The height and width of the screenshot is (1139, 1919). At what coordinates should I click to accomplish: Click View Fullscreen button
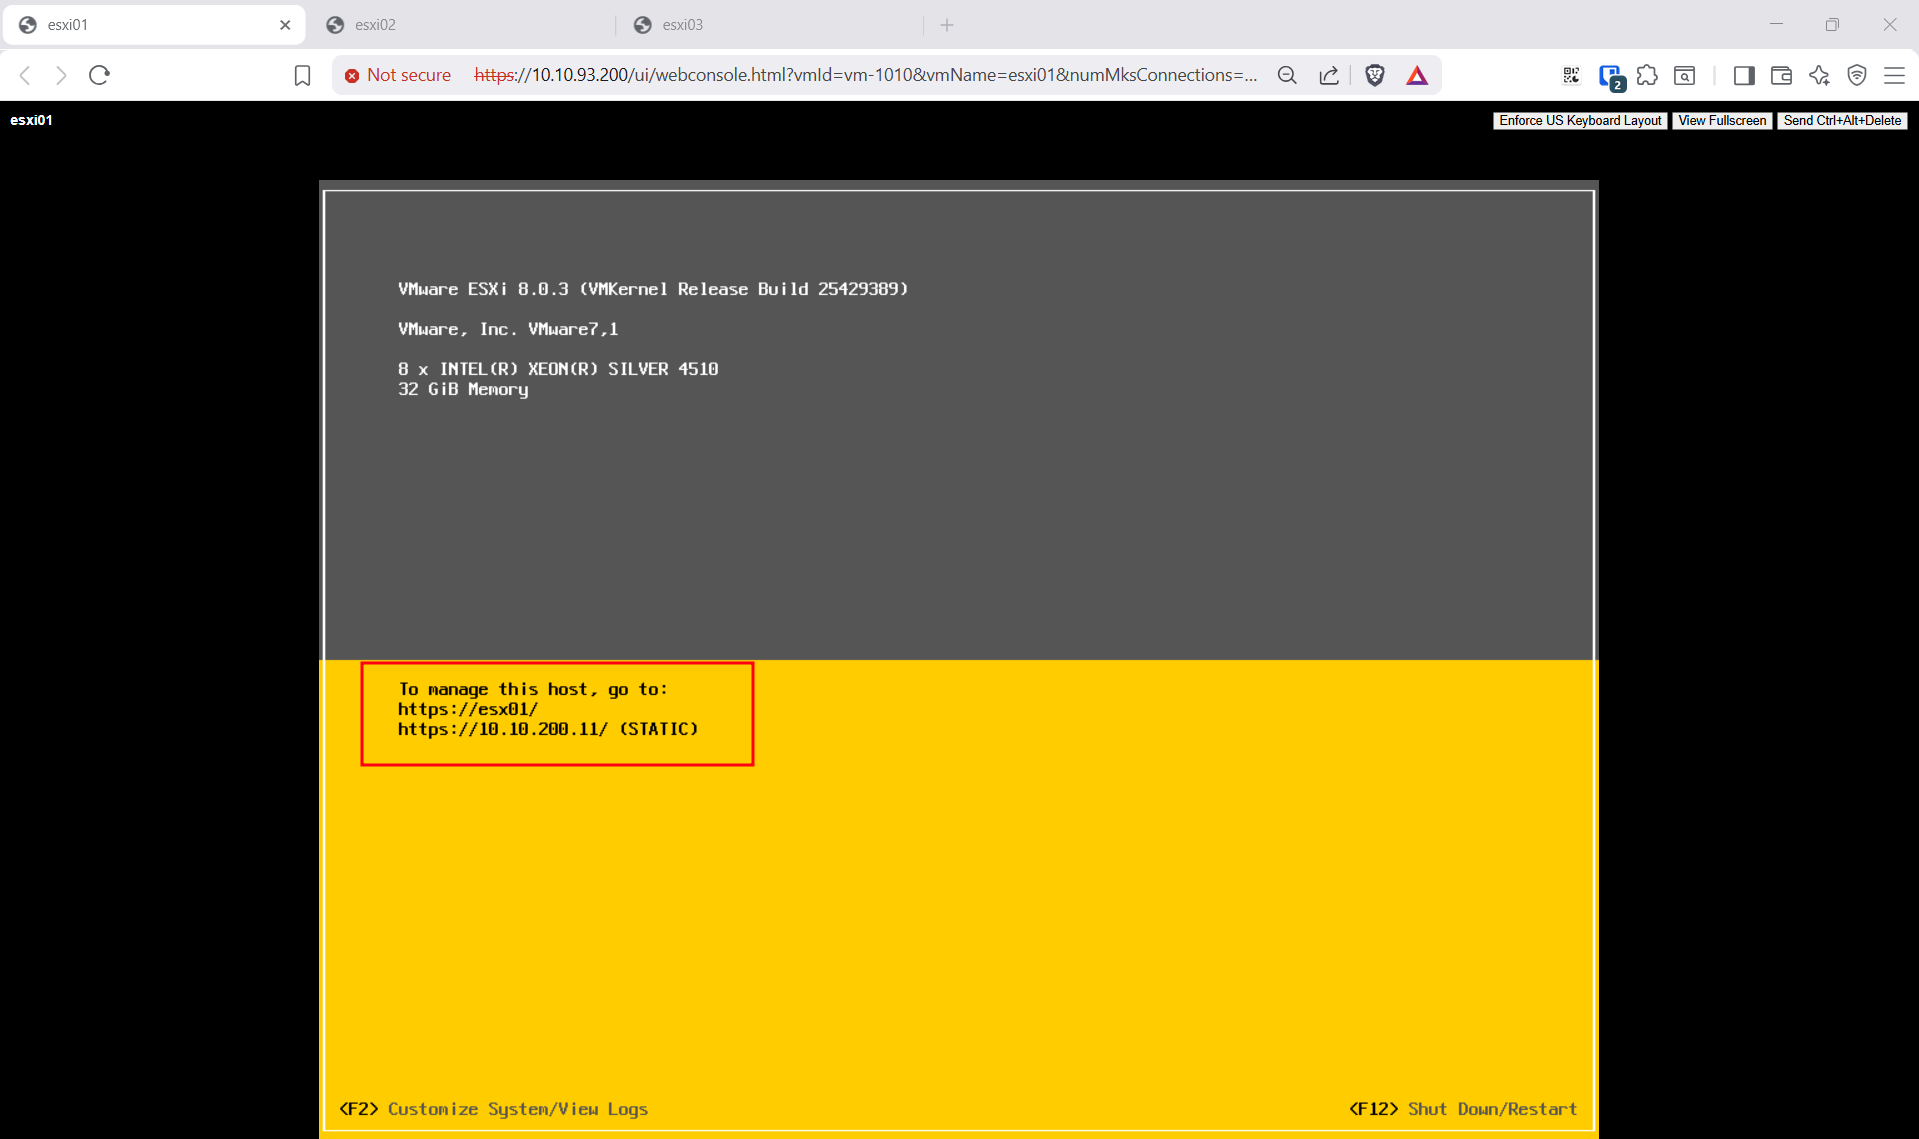[x=1722, y=121]
